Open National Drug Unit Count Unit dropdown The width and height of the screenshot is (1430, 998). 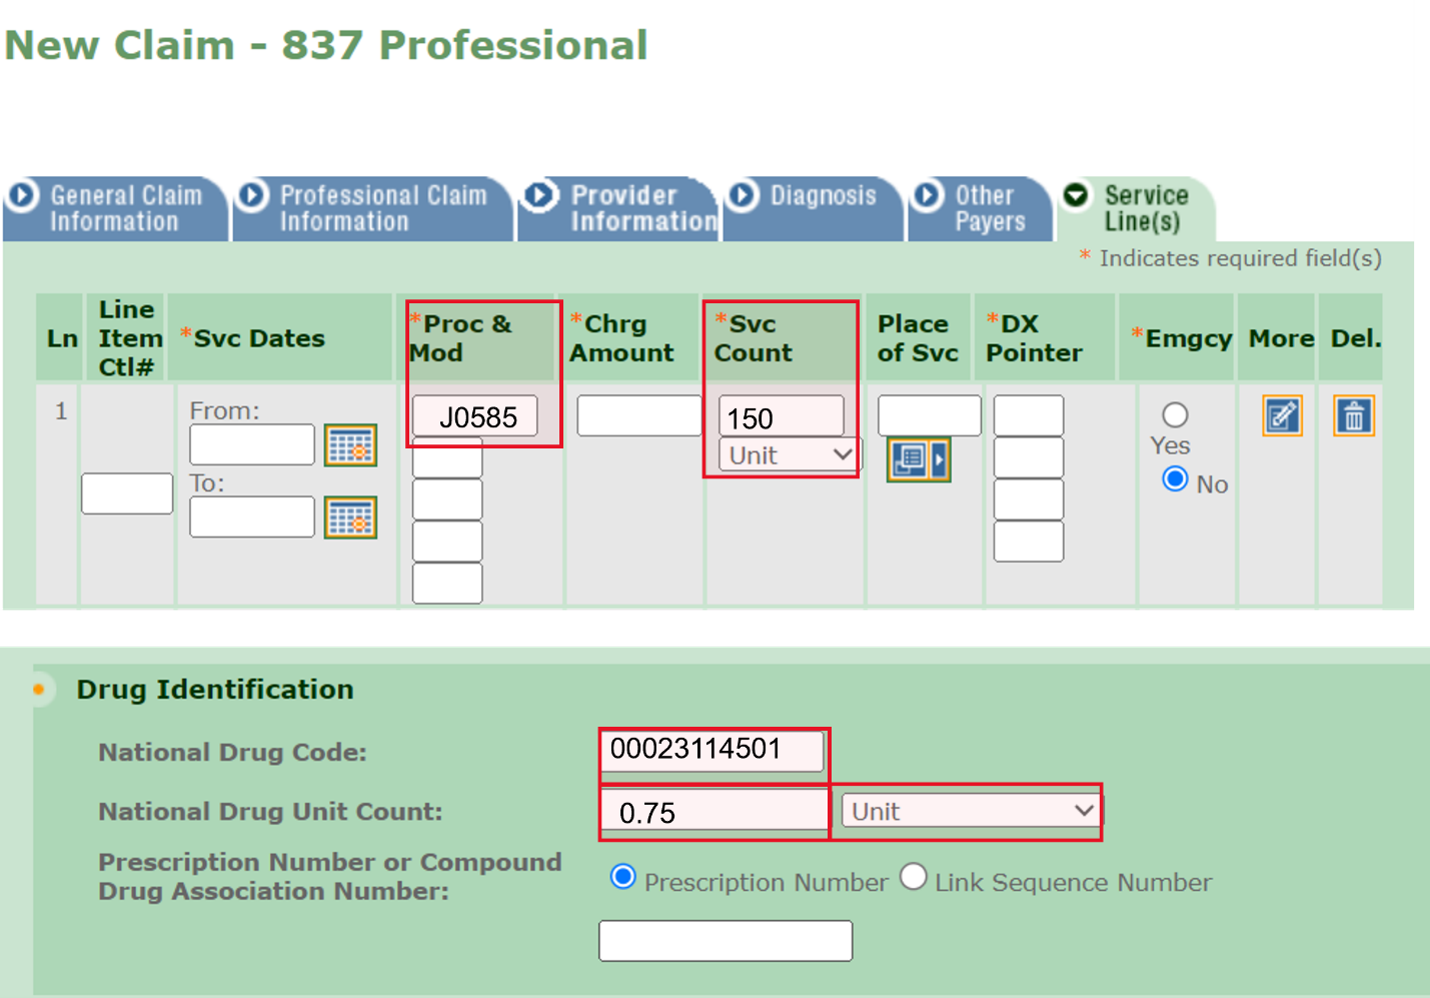pos(970,811)
